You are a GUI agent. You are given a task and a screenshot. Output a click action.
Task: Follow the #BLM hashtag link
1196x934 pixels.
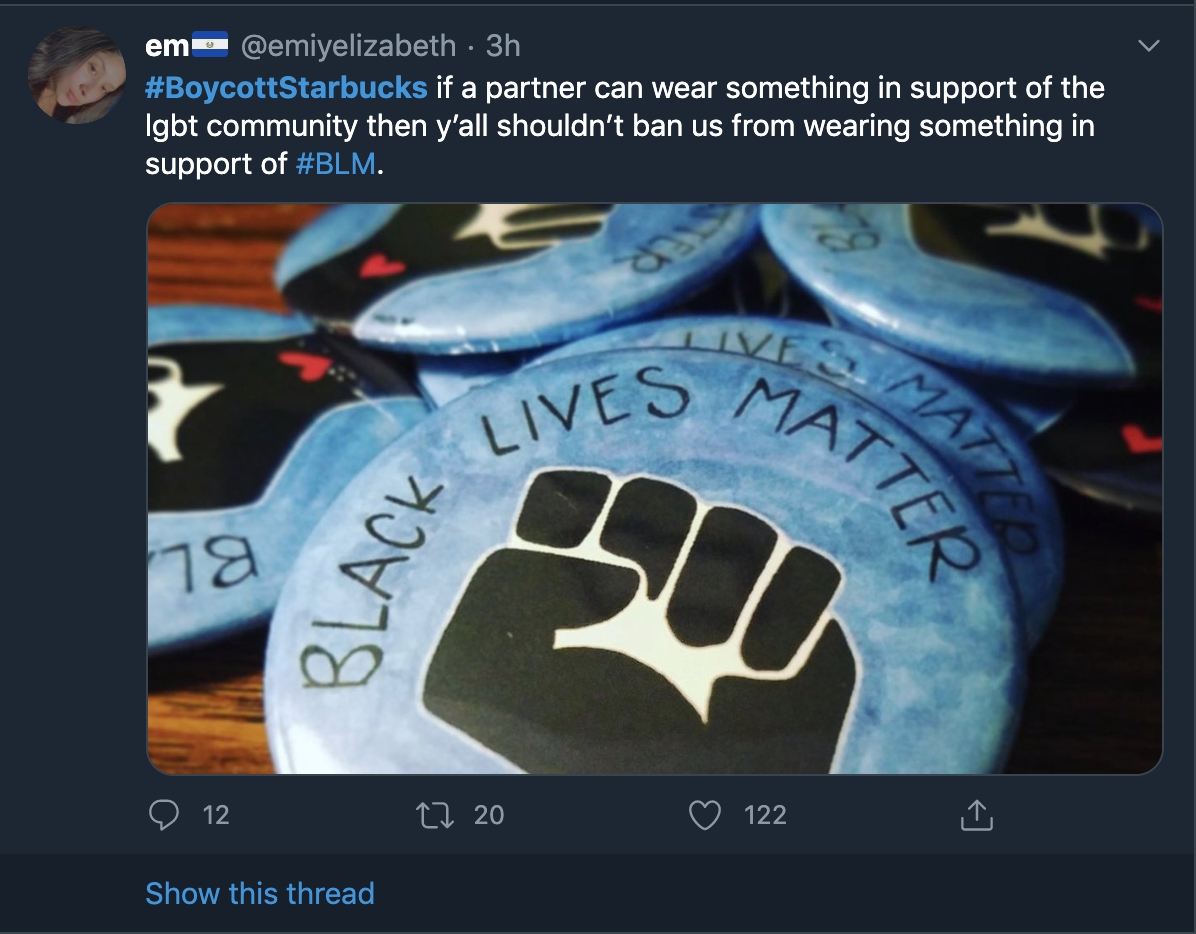(337, 164)
